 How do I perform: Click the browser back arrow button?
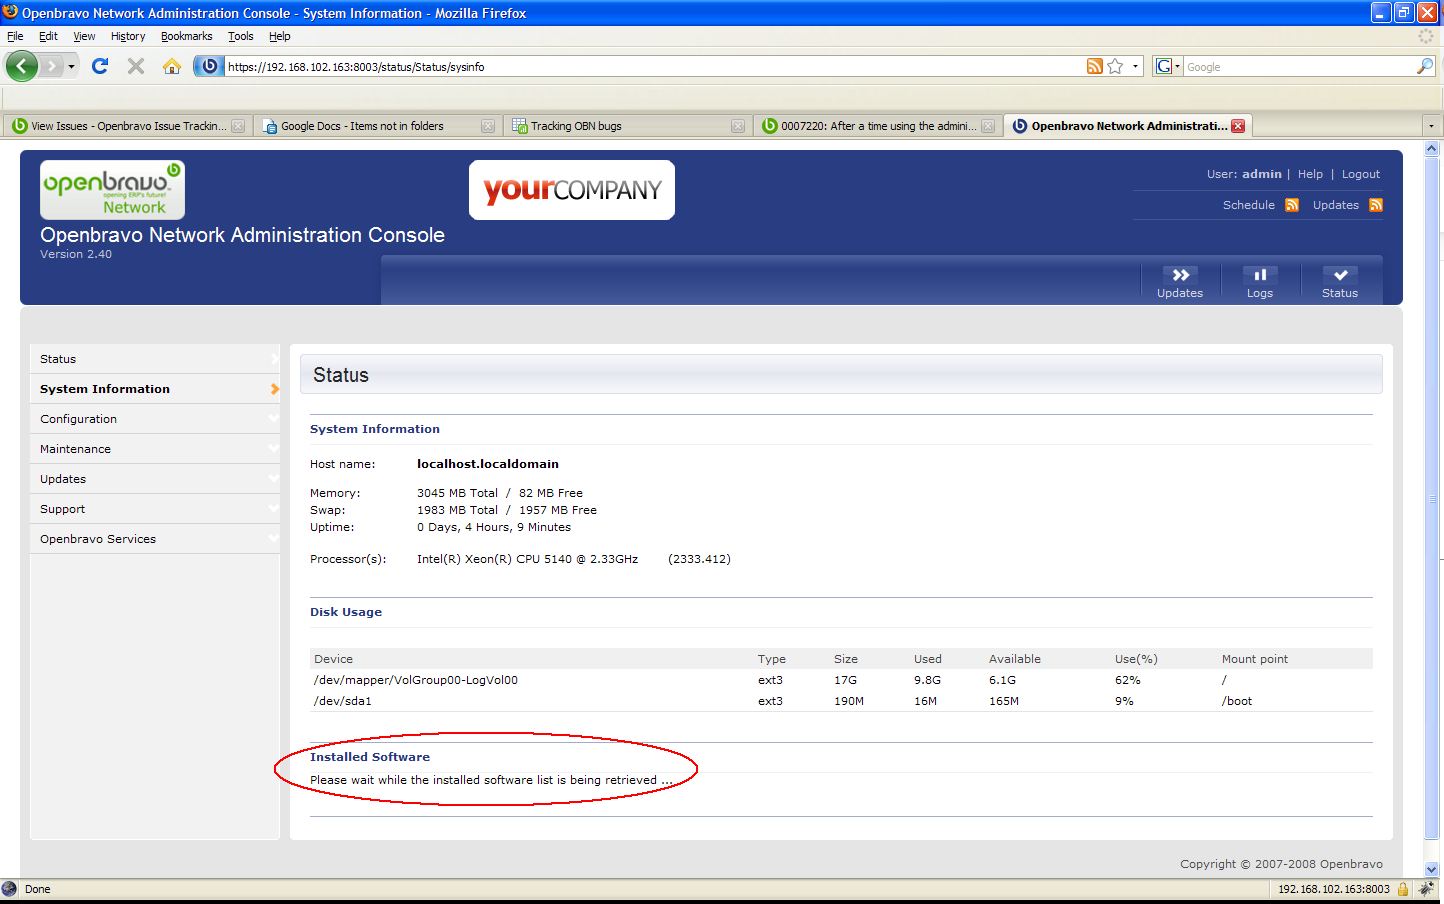pyautogui.click(x=21, y=66)
